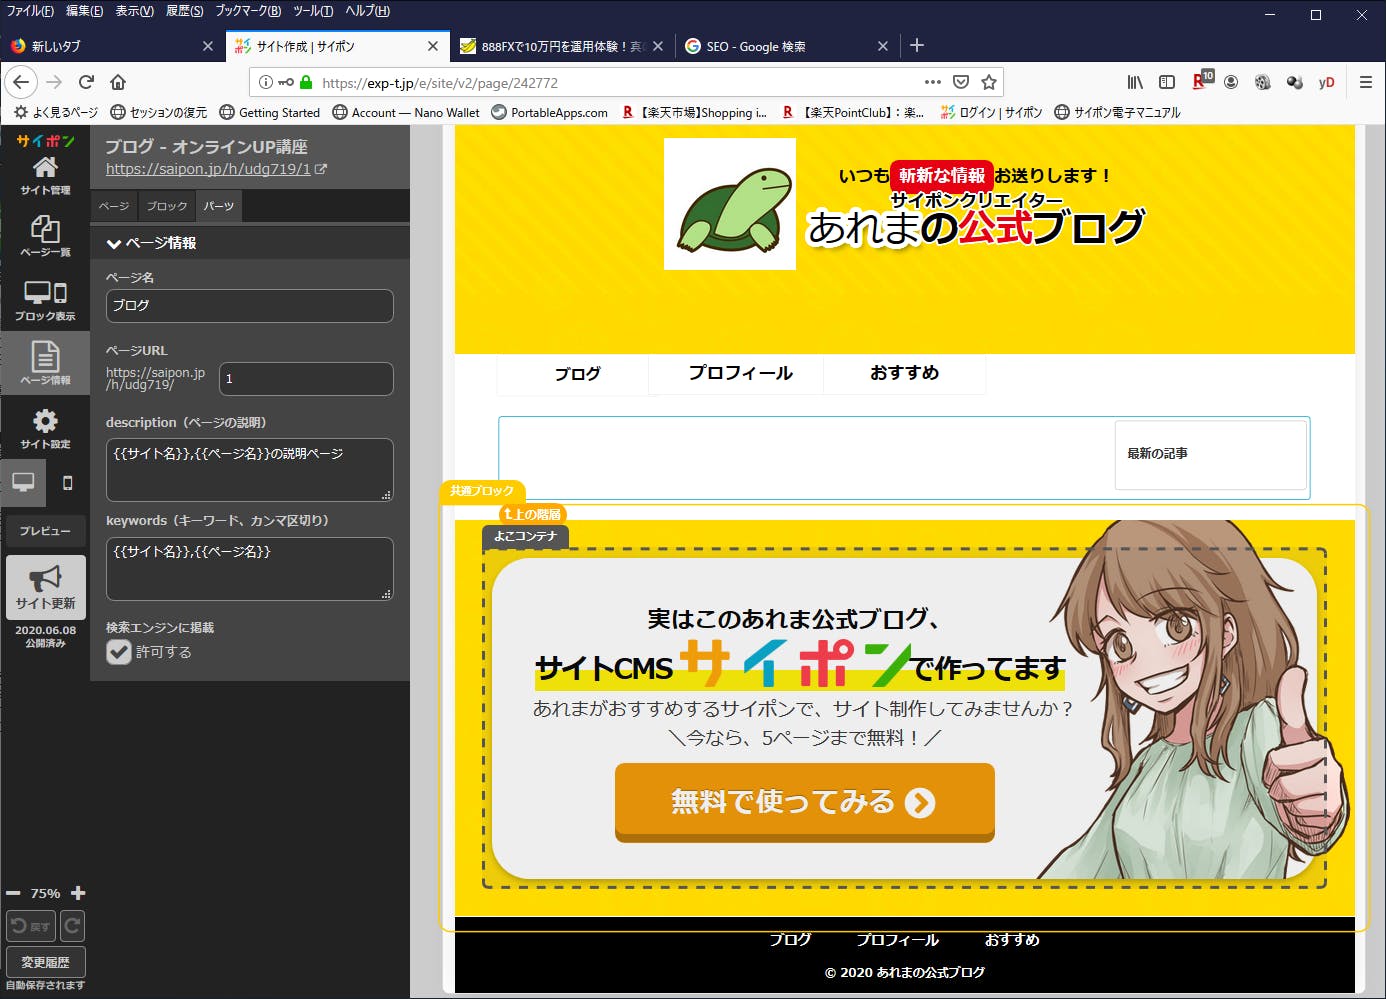Click the 最新の記事 box
The width and height of the screenshot is (1386, 999).
(x=1210, y=454)
